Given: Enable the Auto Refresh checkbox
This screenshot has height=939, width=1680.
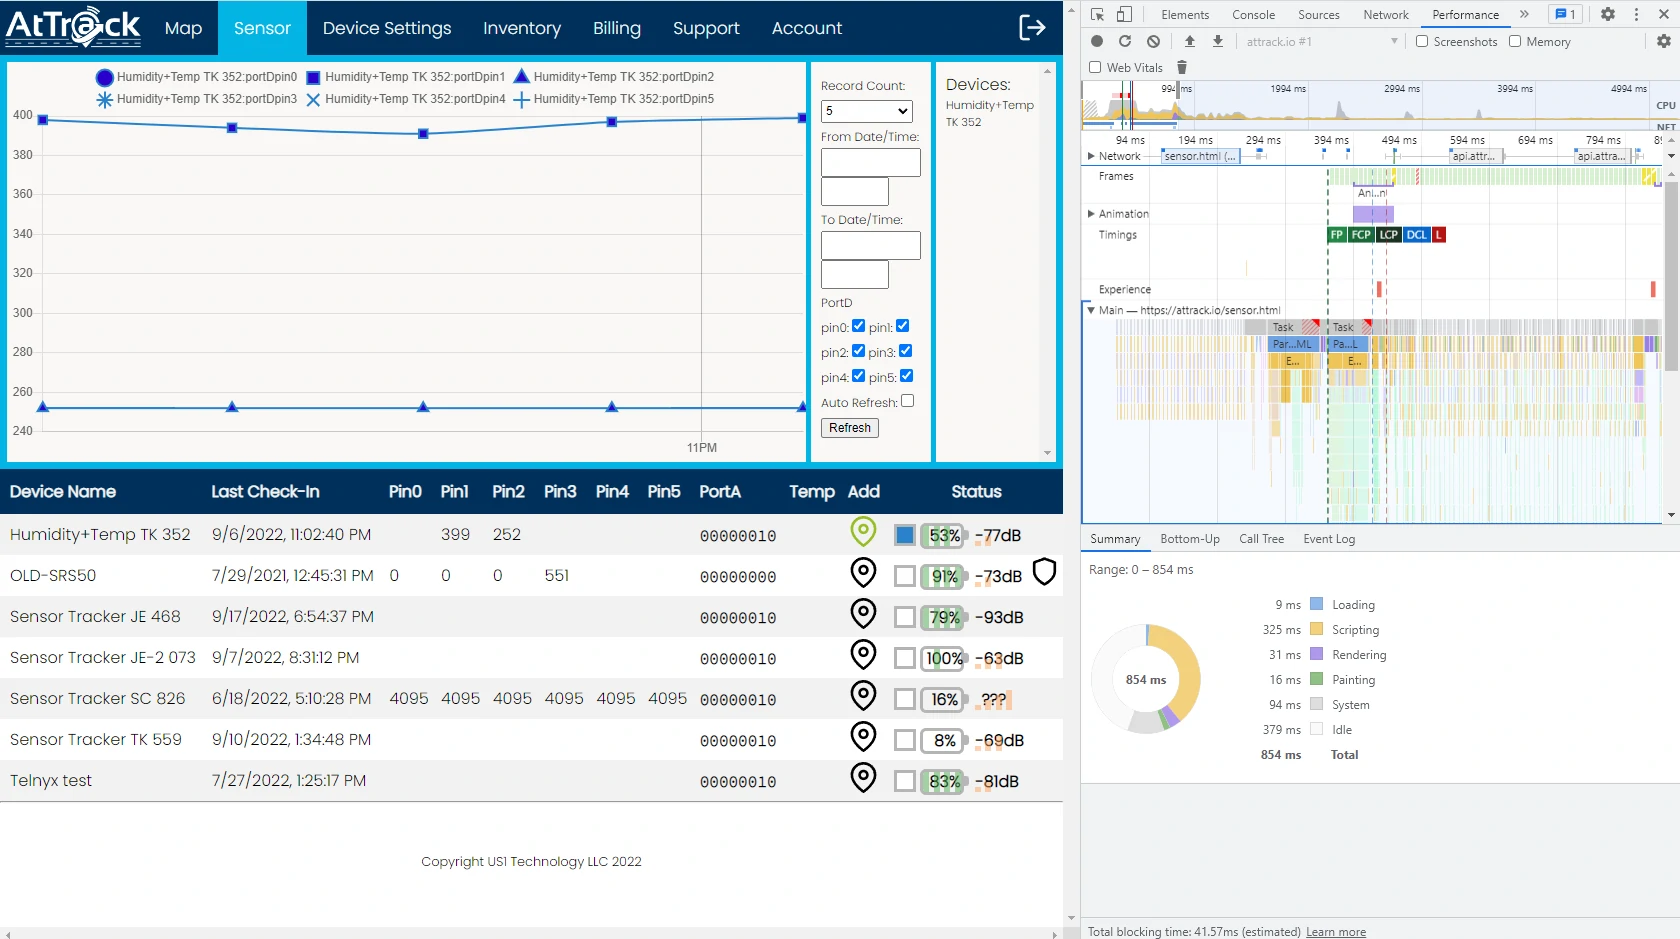Looking at the screenshot, I should tap(907, 401).
